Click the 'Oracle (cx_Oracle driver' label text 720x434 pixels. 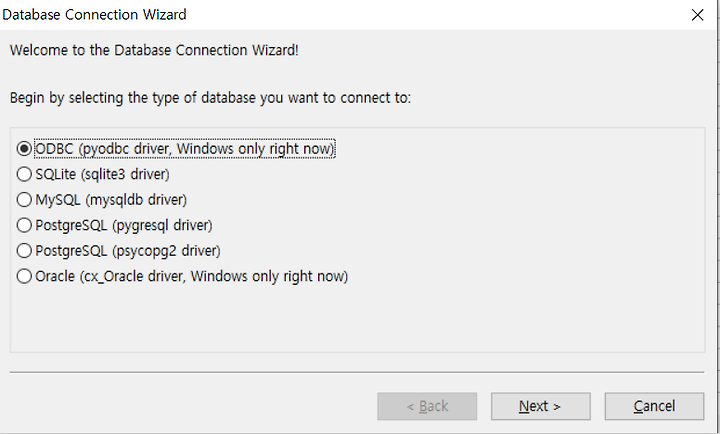(x=110, y=276)
